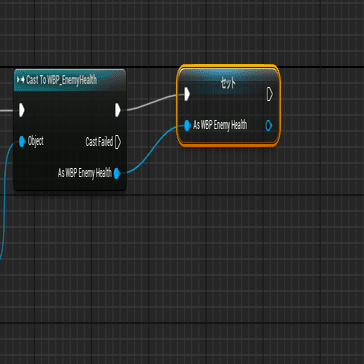This screenshot has height=364, width=364.
Task: Click the Cast node's input execution pin
Action: [22, 110]
